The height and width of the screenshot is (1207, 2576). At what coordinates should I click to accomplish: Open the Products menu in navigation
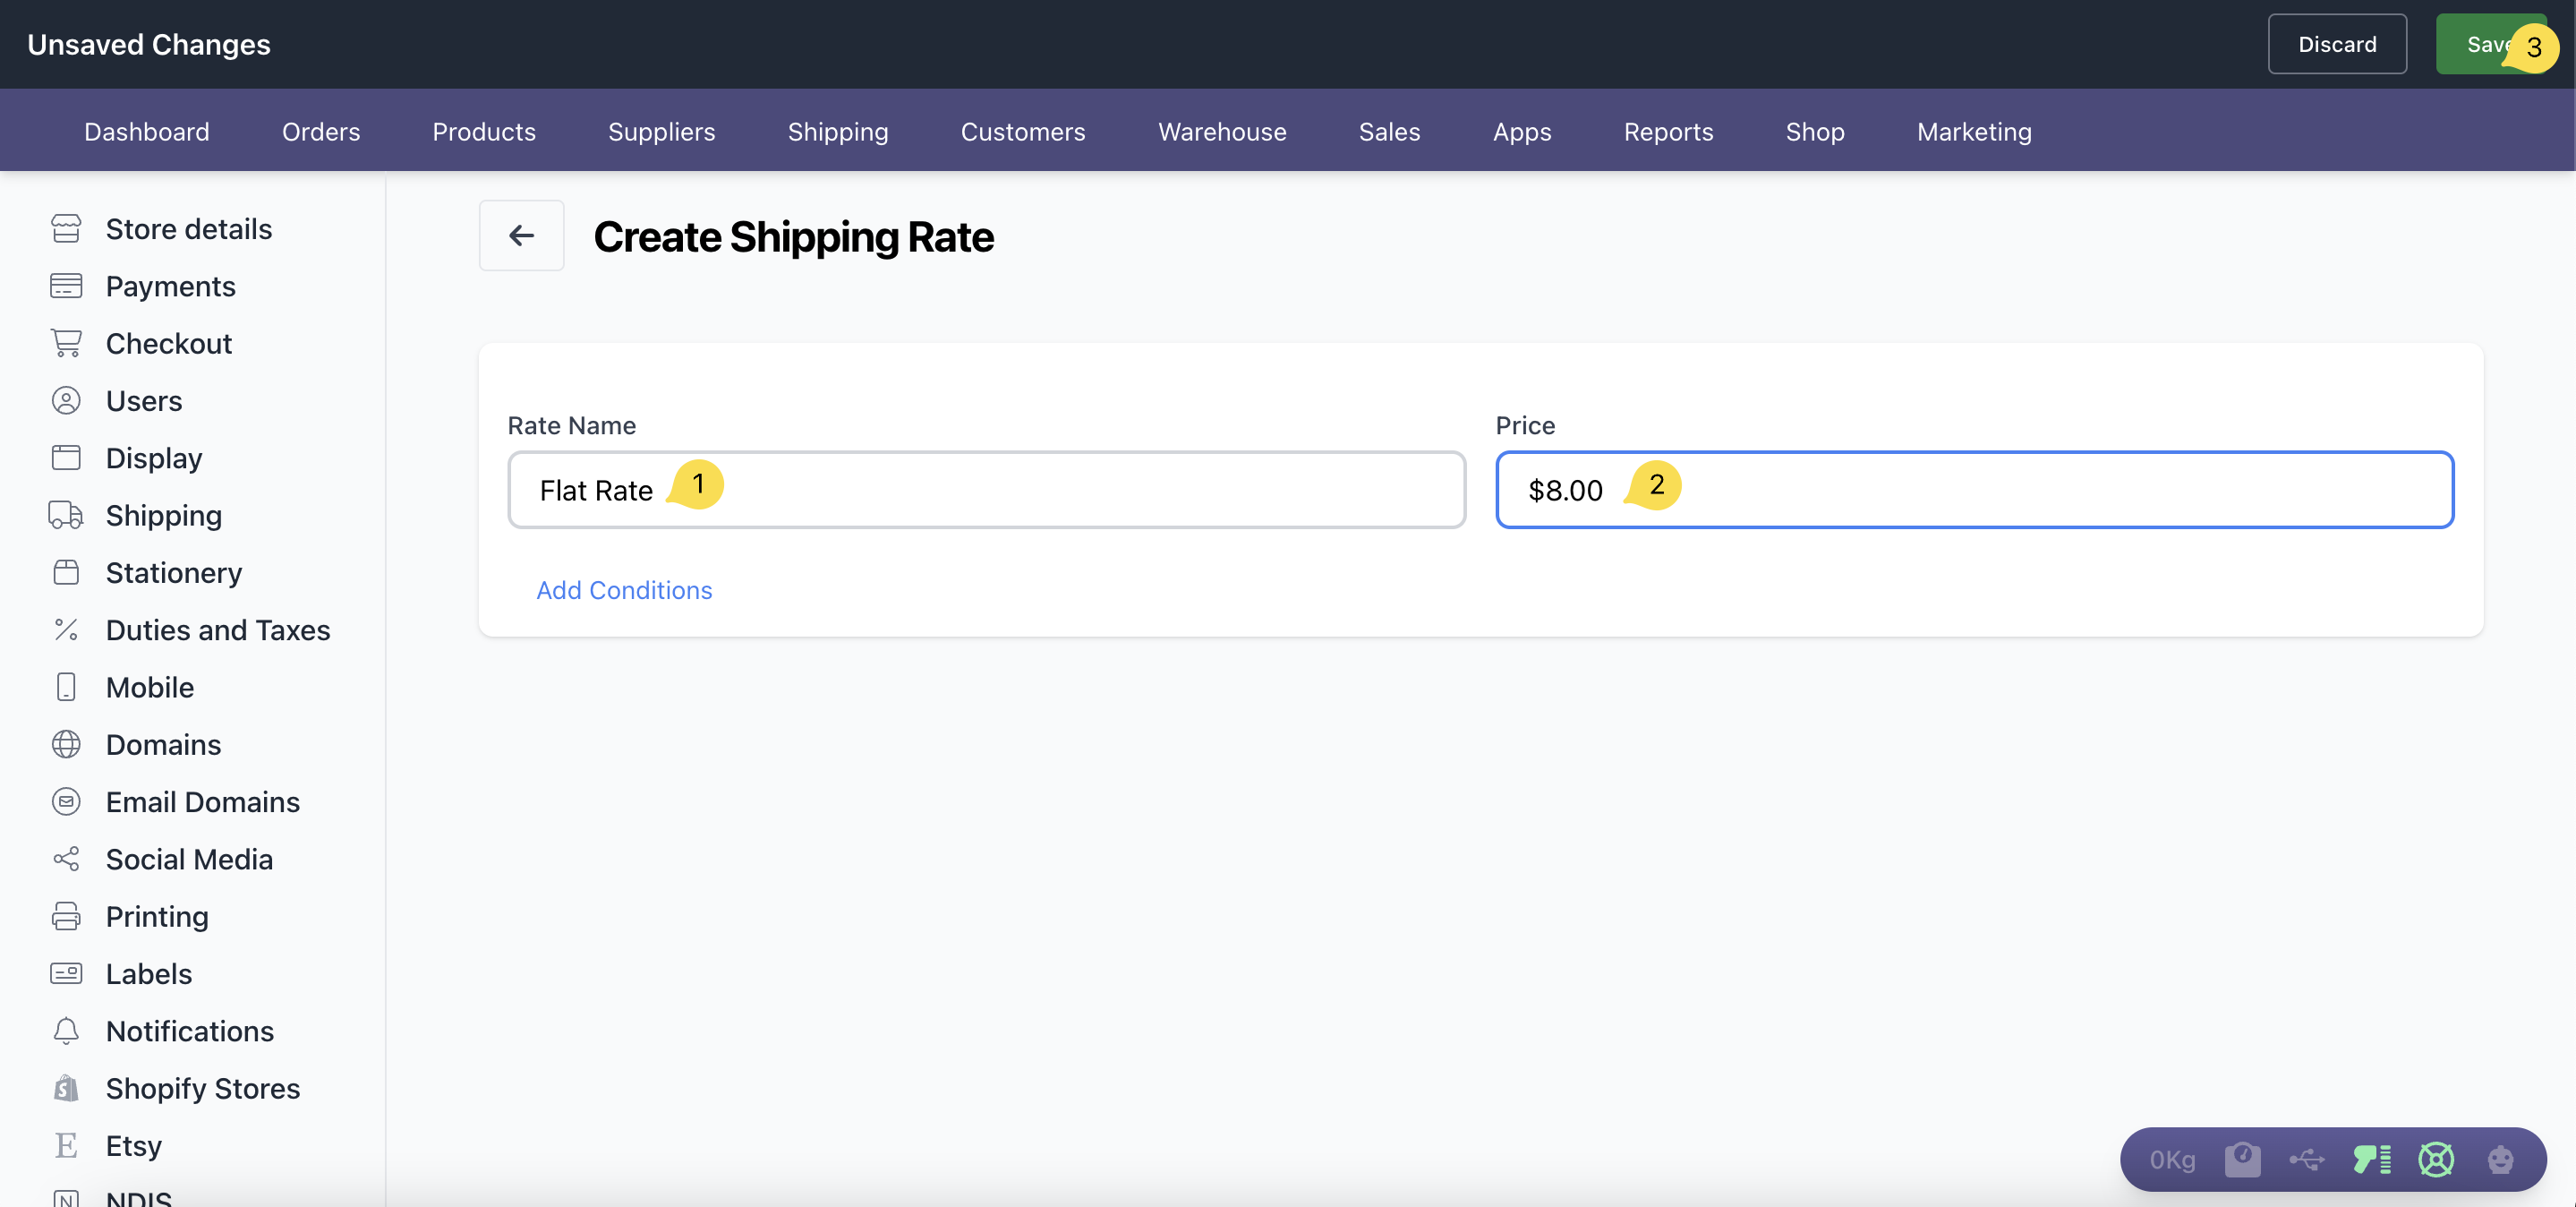pos(484,131)
